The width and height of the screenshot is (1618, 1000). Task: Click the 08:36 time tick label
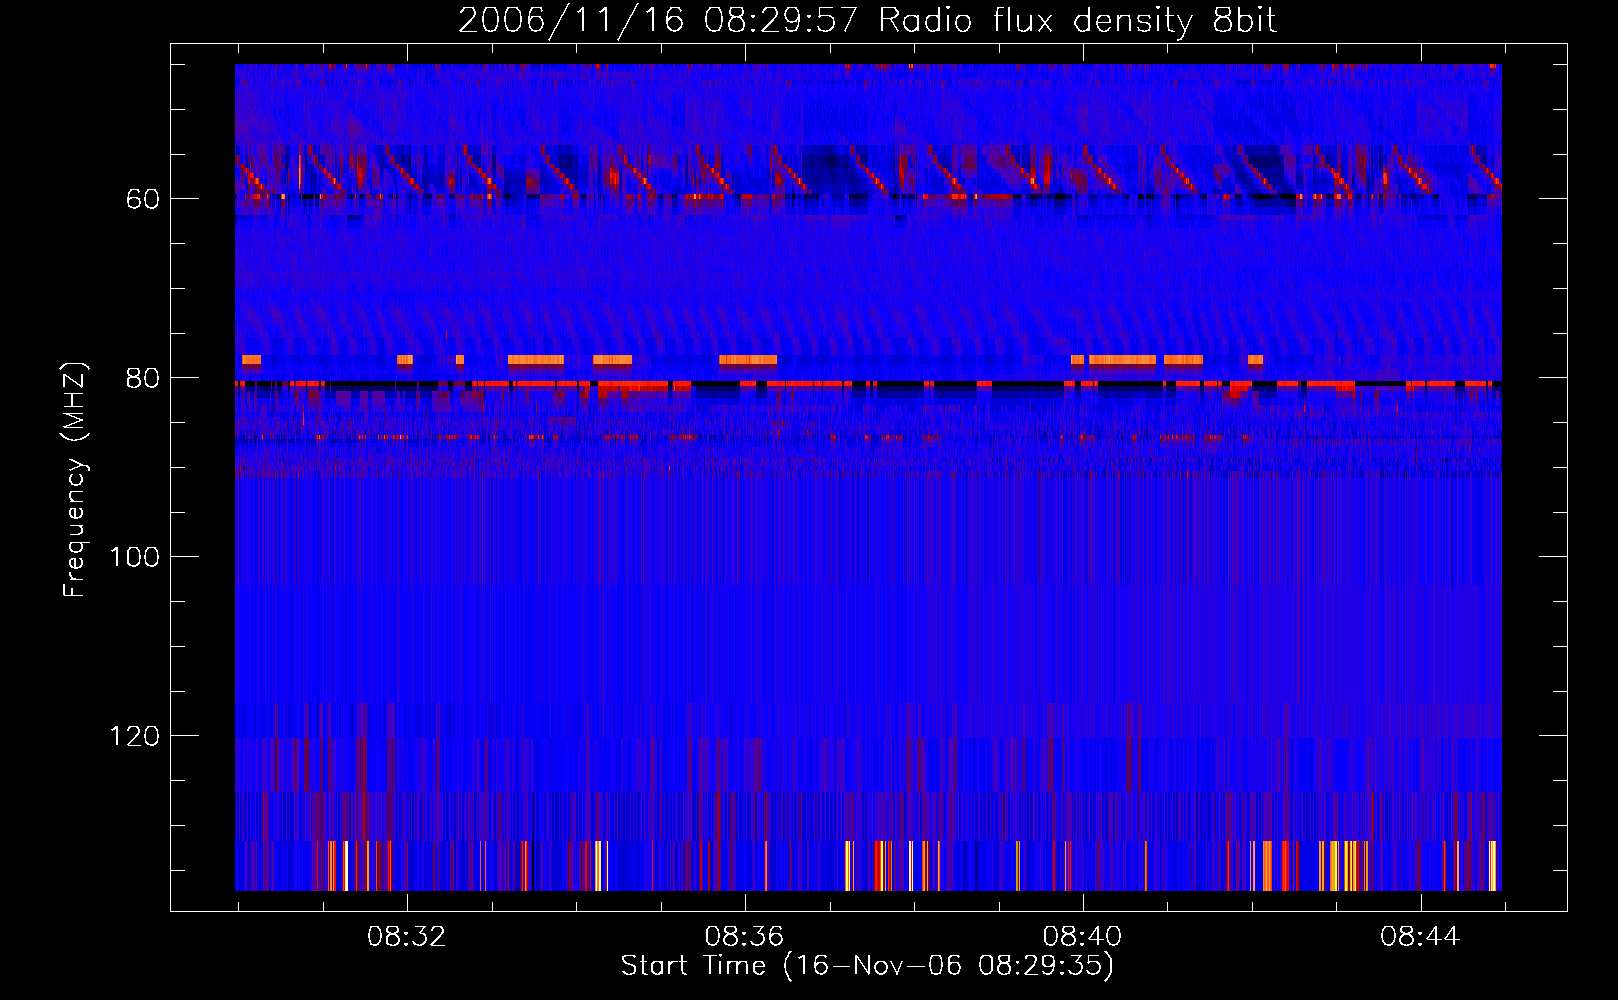click(x=744, y=937)
